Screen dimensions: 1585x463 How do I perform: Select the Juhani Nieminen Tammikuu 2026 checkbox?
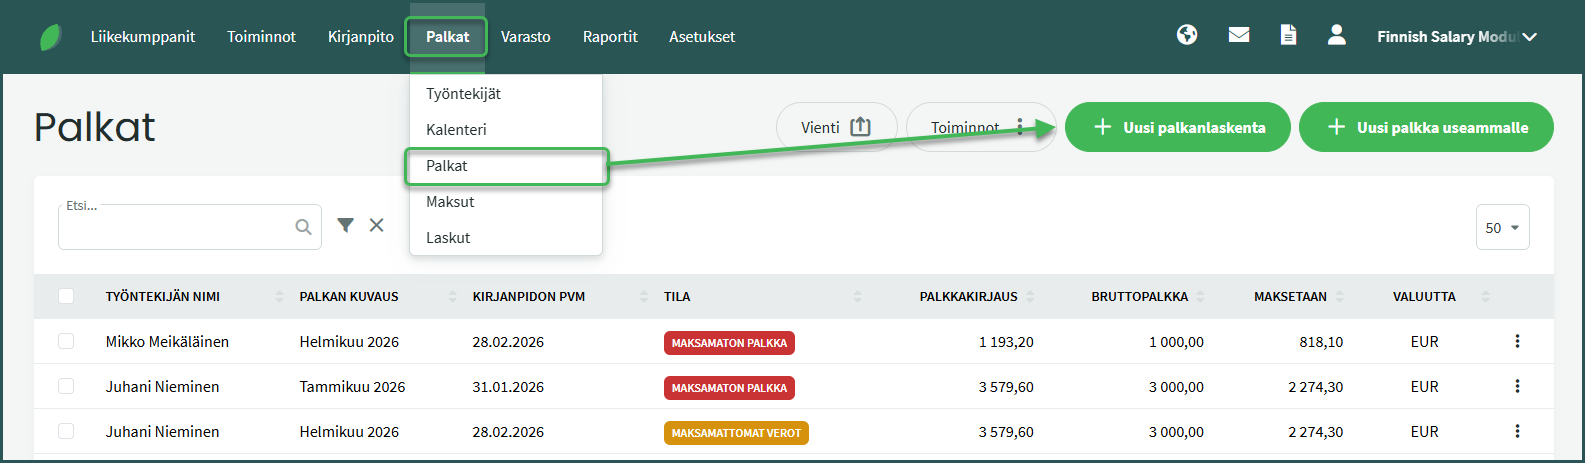[x=66, y=387]
